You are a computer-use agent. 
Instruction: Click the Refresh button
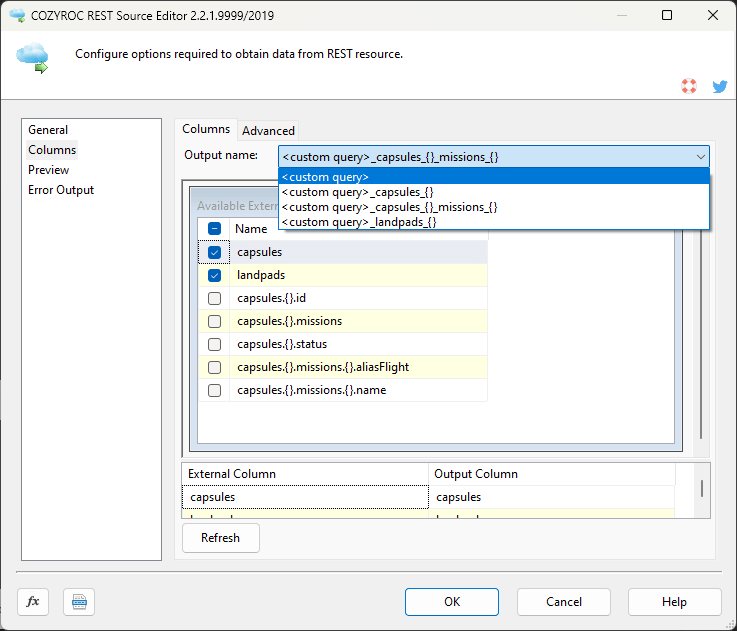coord(220,538)
